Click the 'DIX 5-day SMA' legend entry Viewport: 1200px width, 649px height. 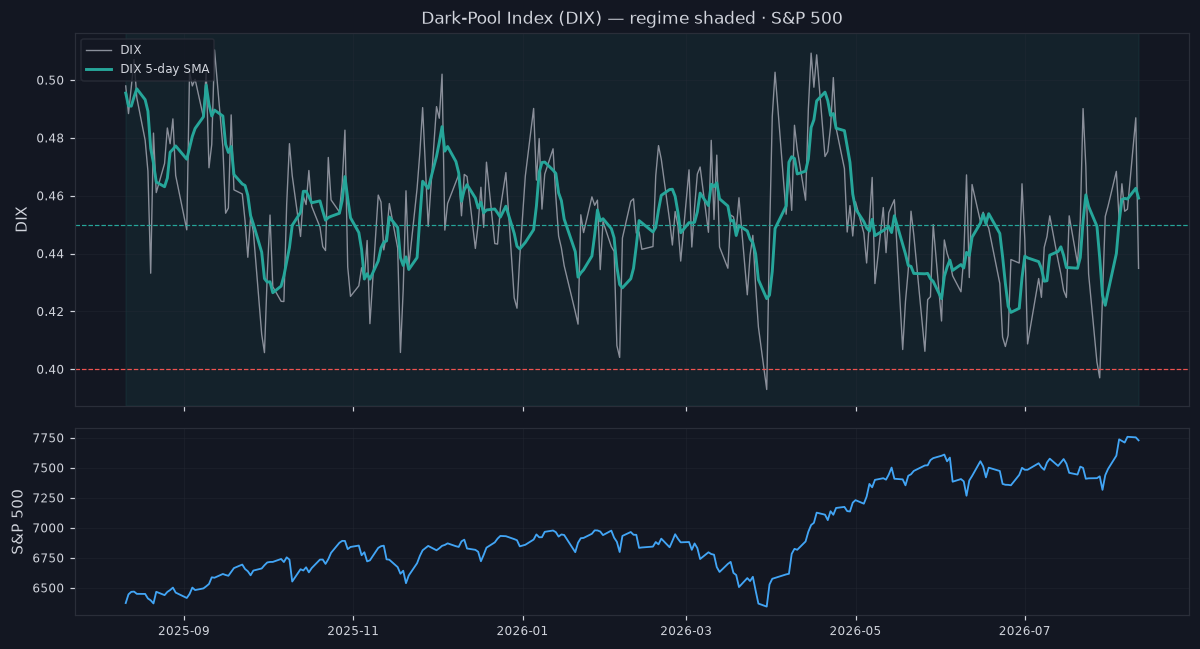(x=164, y=68)
